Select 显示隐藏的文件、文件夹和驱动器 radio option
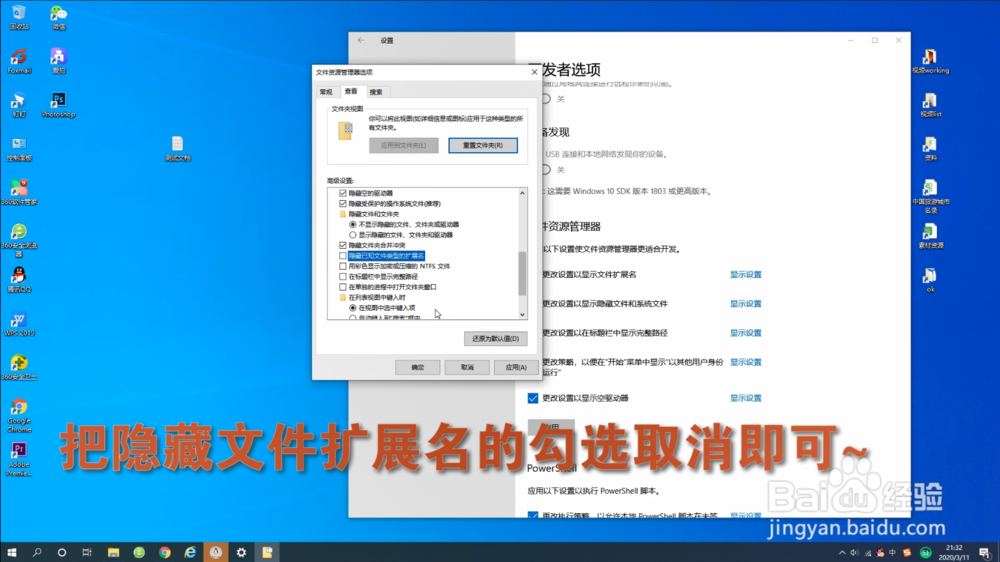 (353, 235)
